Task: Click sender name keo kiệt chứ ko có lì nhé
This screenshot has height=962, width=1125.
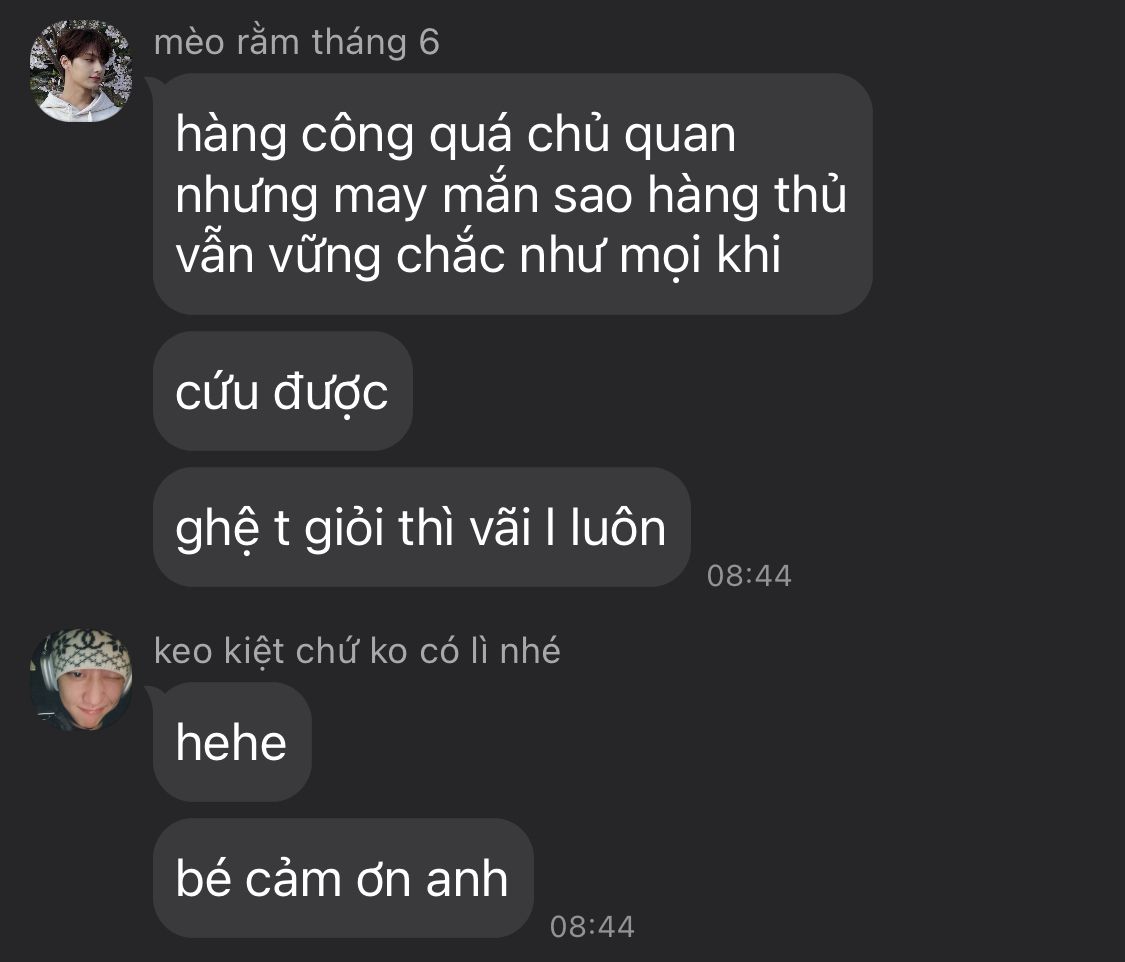Action: pyautogui.click(x=357, y=651)
